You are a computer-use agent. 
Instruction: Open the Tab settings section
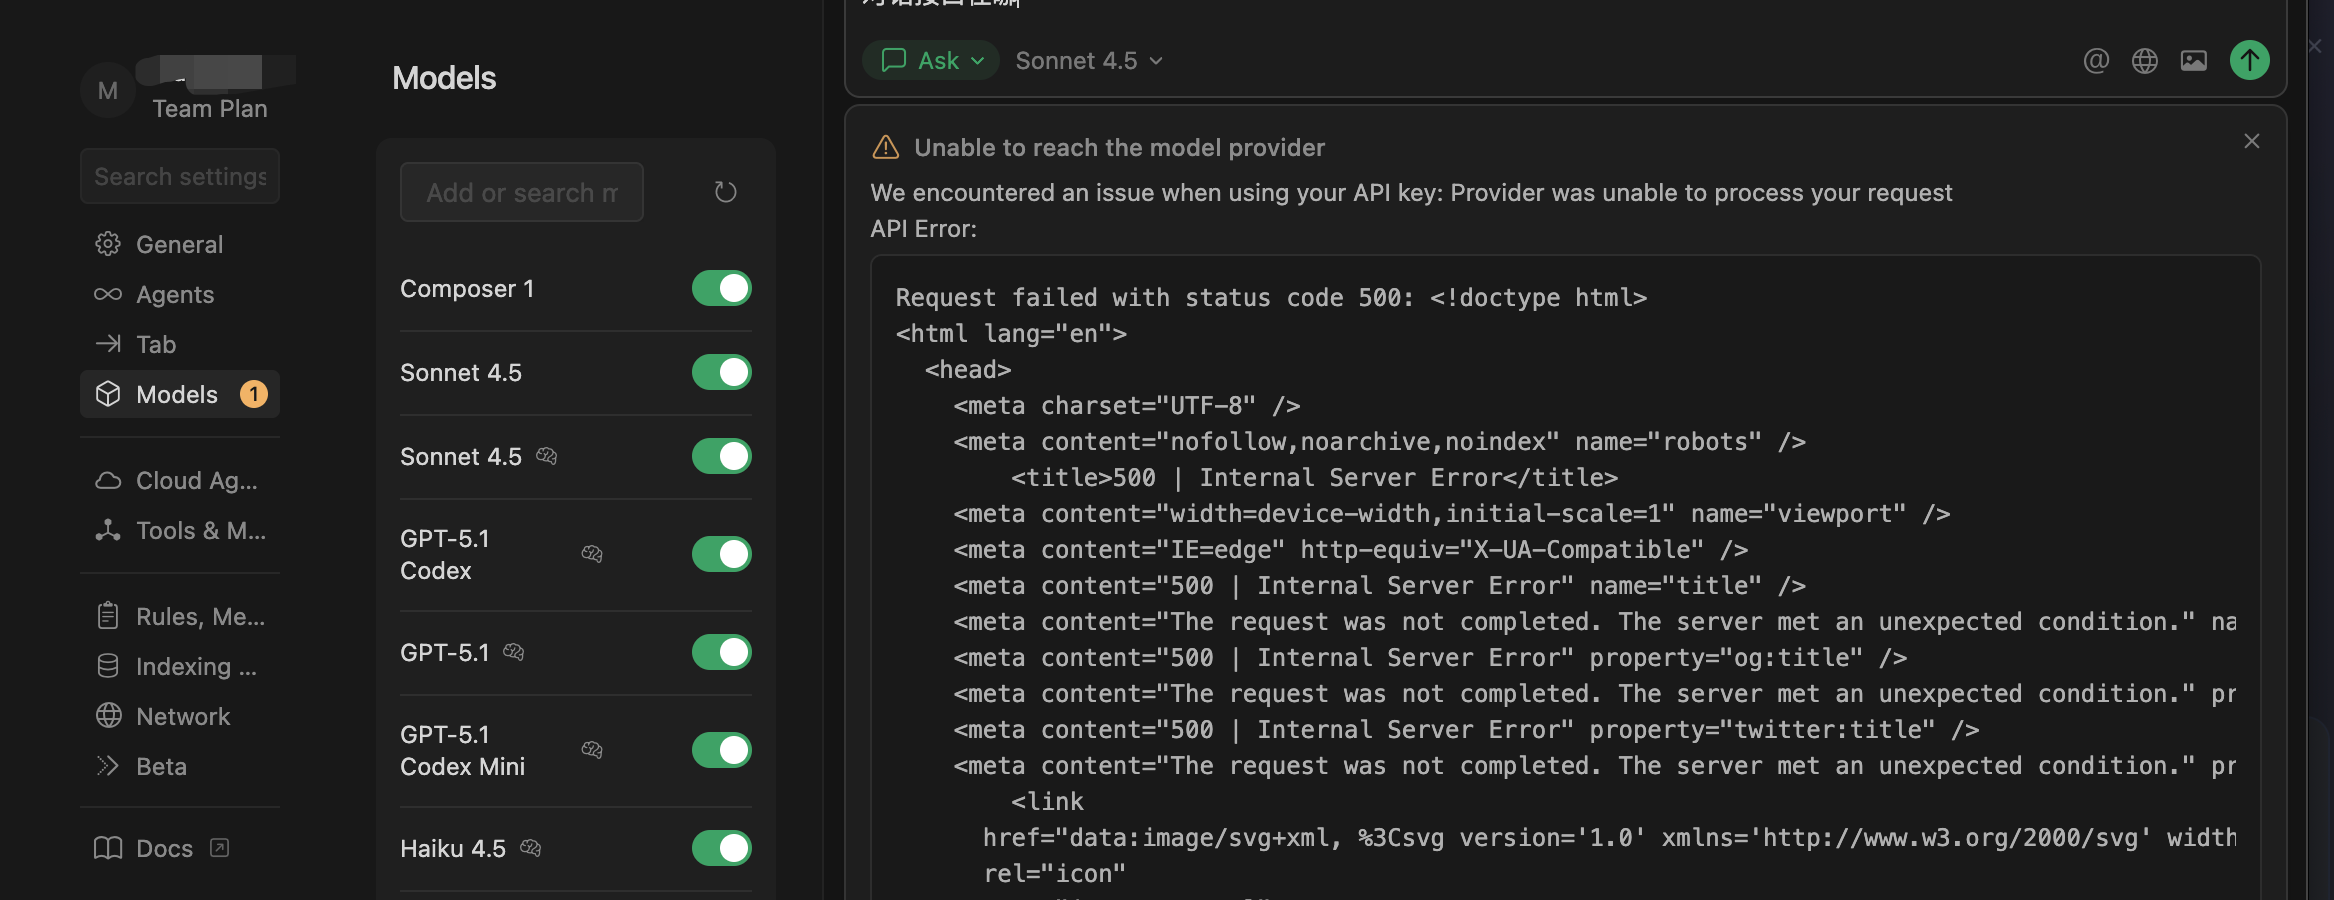pyautogui.click(x=180, y=344)
